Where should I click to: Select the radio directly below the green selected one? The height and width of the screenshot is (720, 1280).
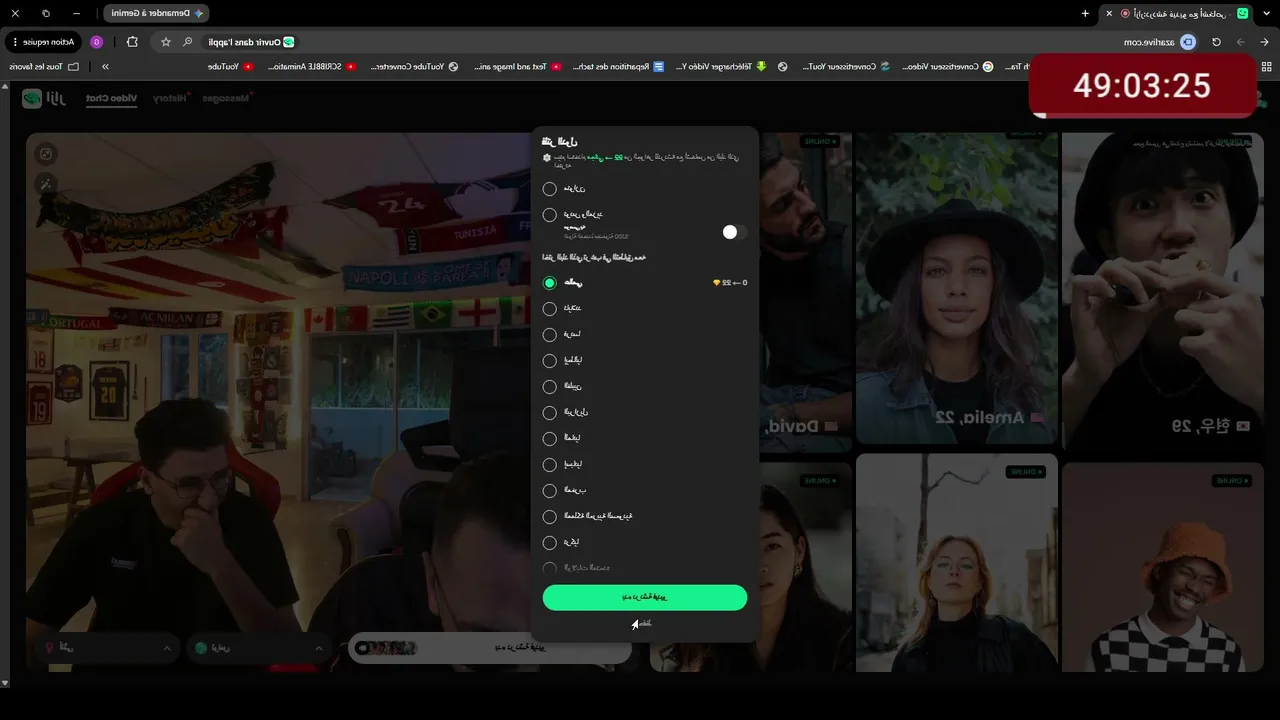pyautogui.click(x=549, y=309)
